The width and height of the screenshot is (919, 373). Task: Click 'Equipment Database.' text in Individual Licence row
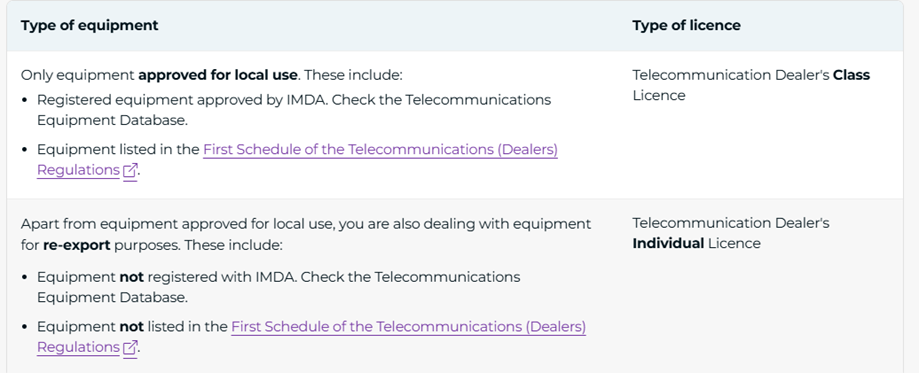(x=113, y=297)
